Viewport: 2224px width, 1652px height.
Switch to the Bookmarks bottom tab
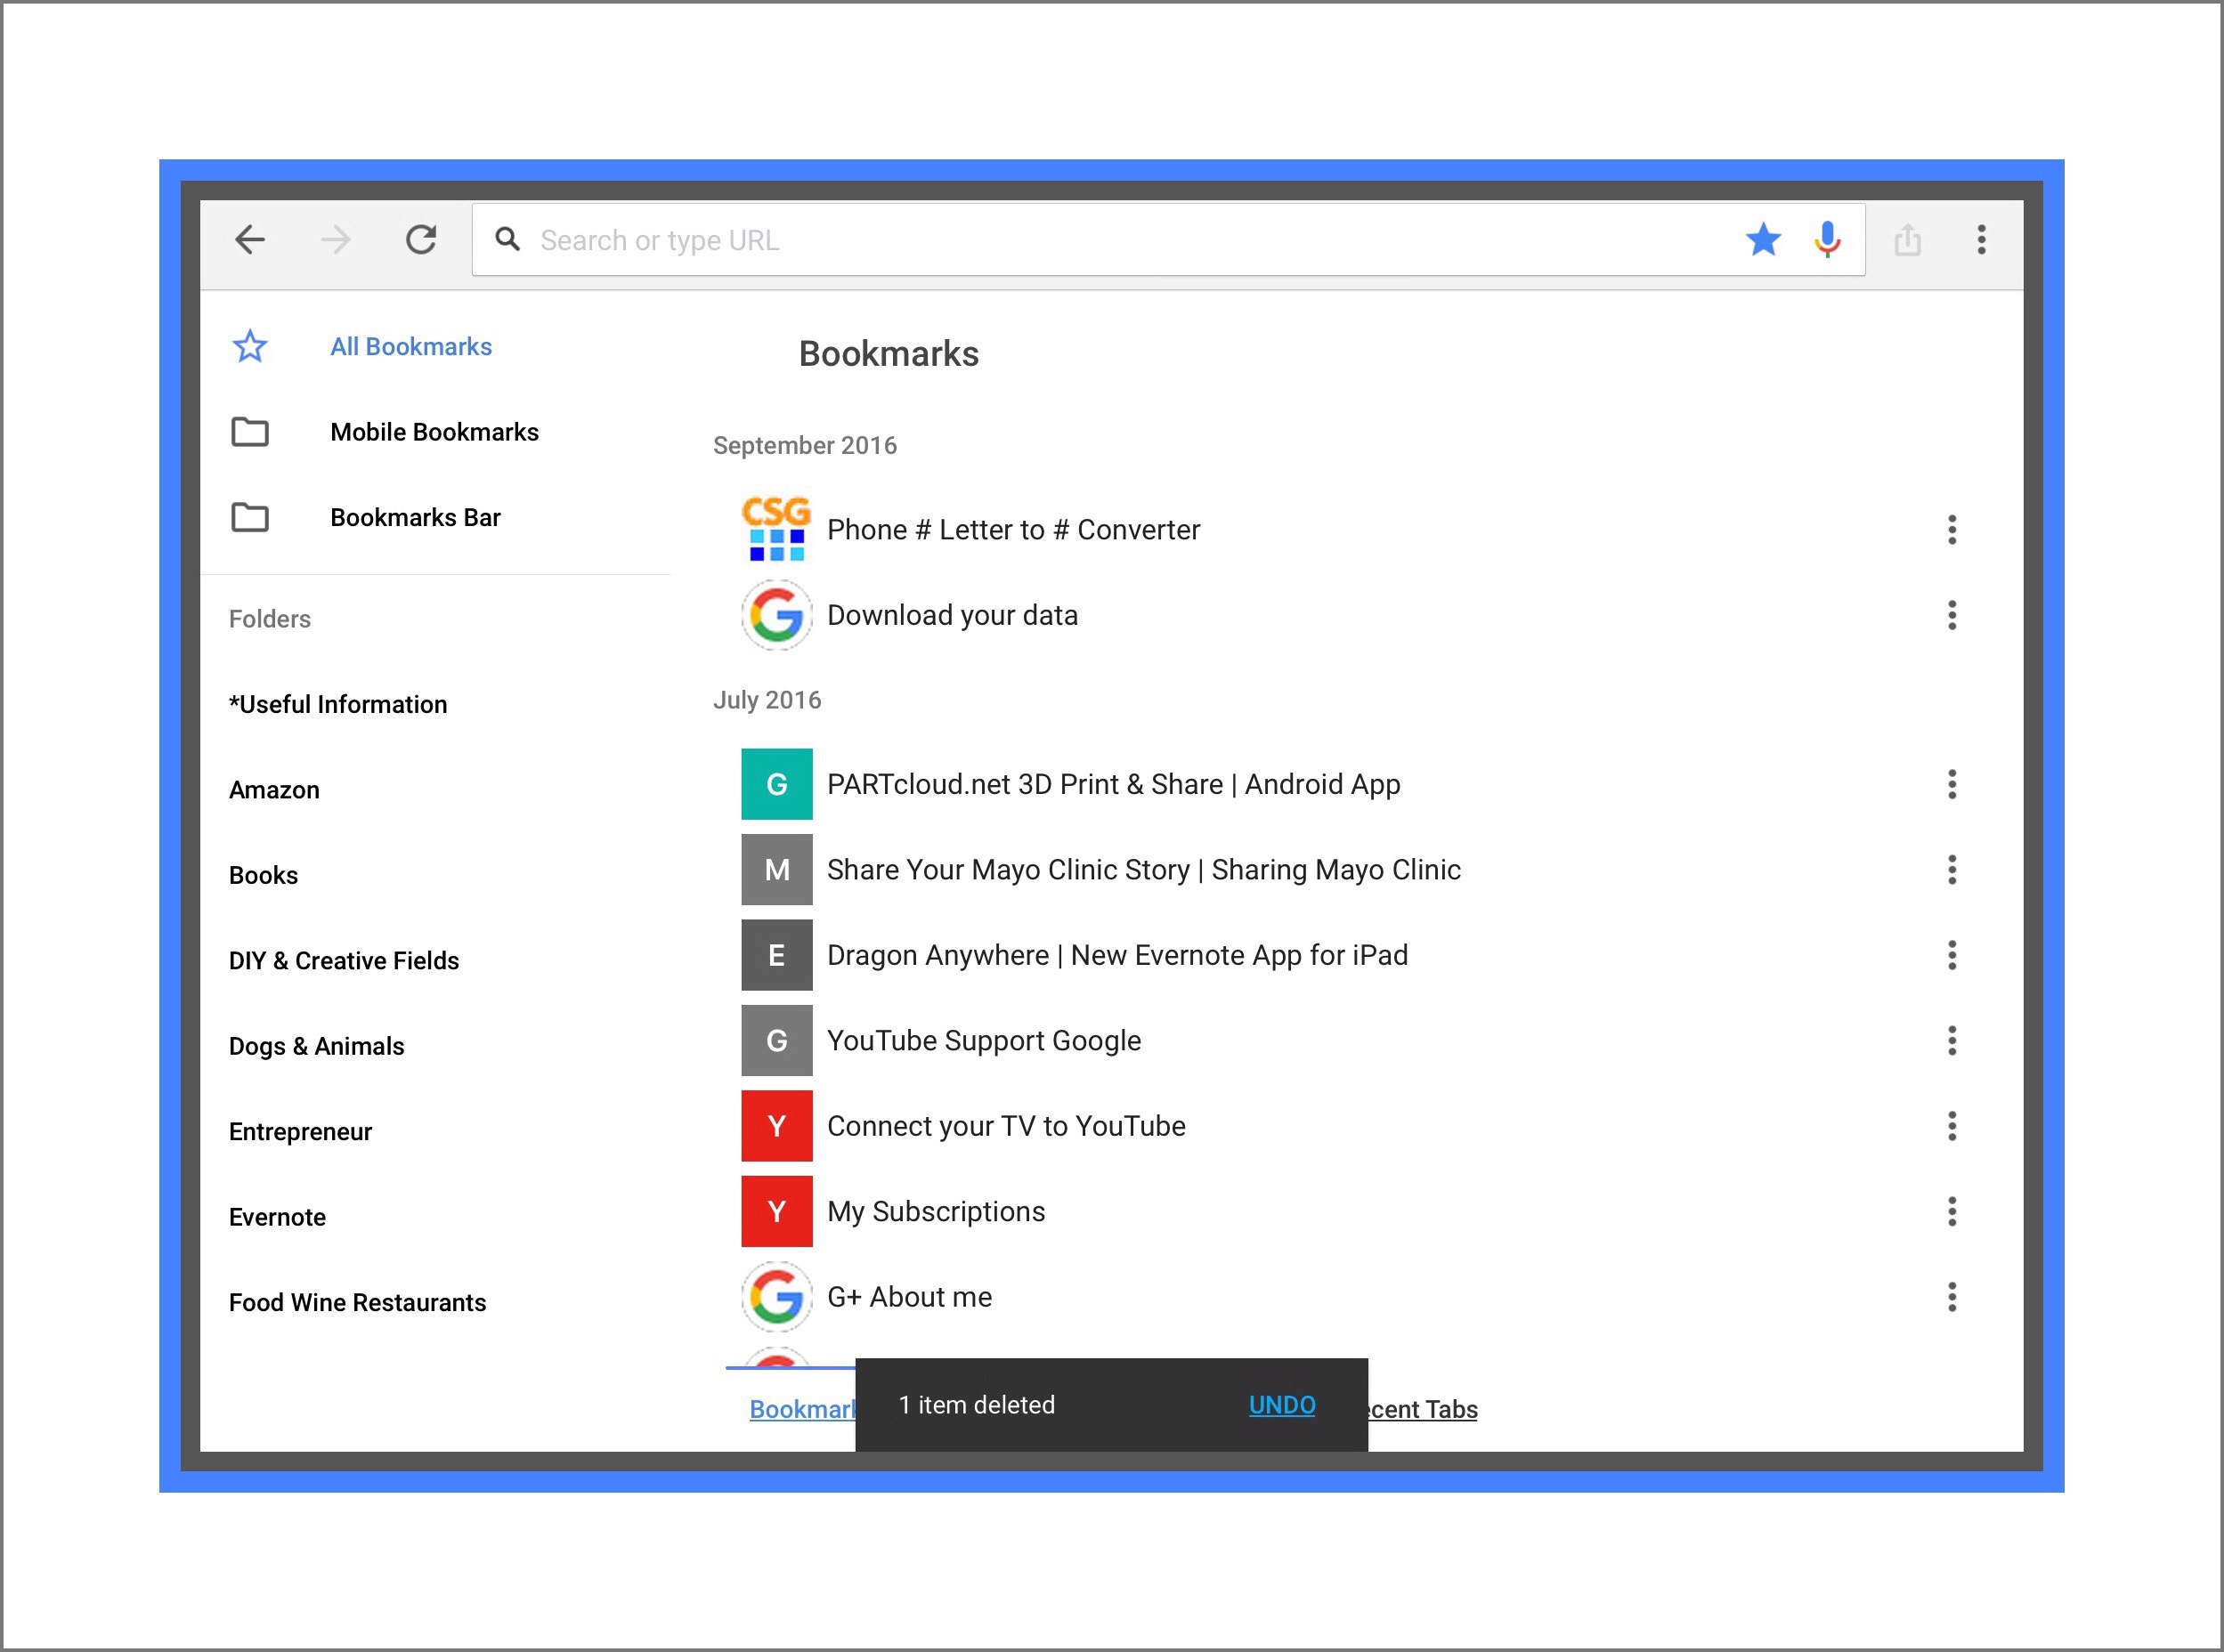pos(801,1410)
